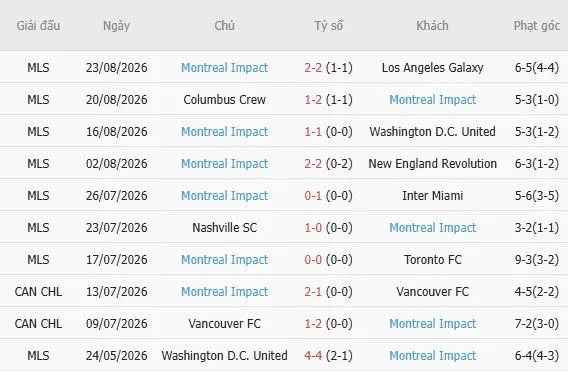This screenshot has width=568, height=373.
Task: Click Washington D.C. United away team on 16/08/2026
Action: coord(433,131)
